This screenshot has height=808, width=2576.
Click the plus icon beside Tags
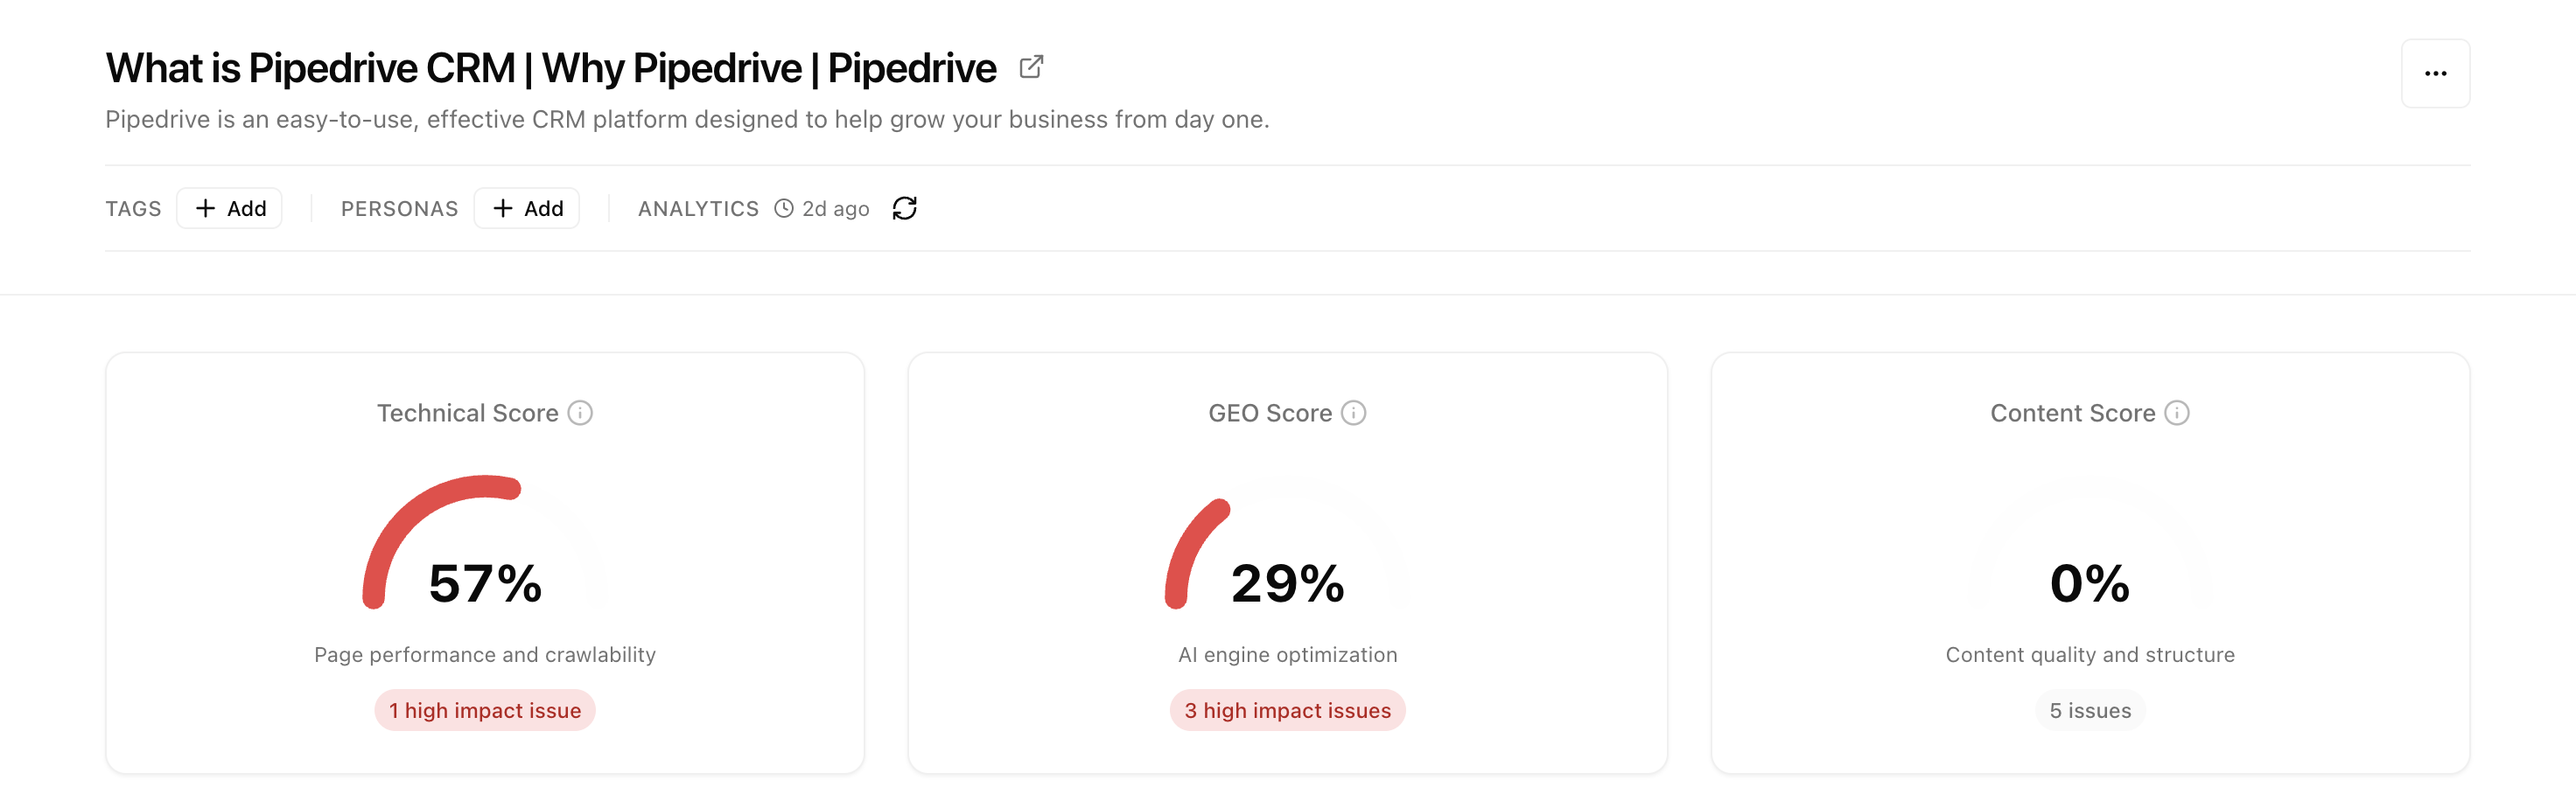point(205,208)
